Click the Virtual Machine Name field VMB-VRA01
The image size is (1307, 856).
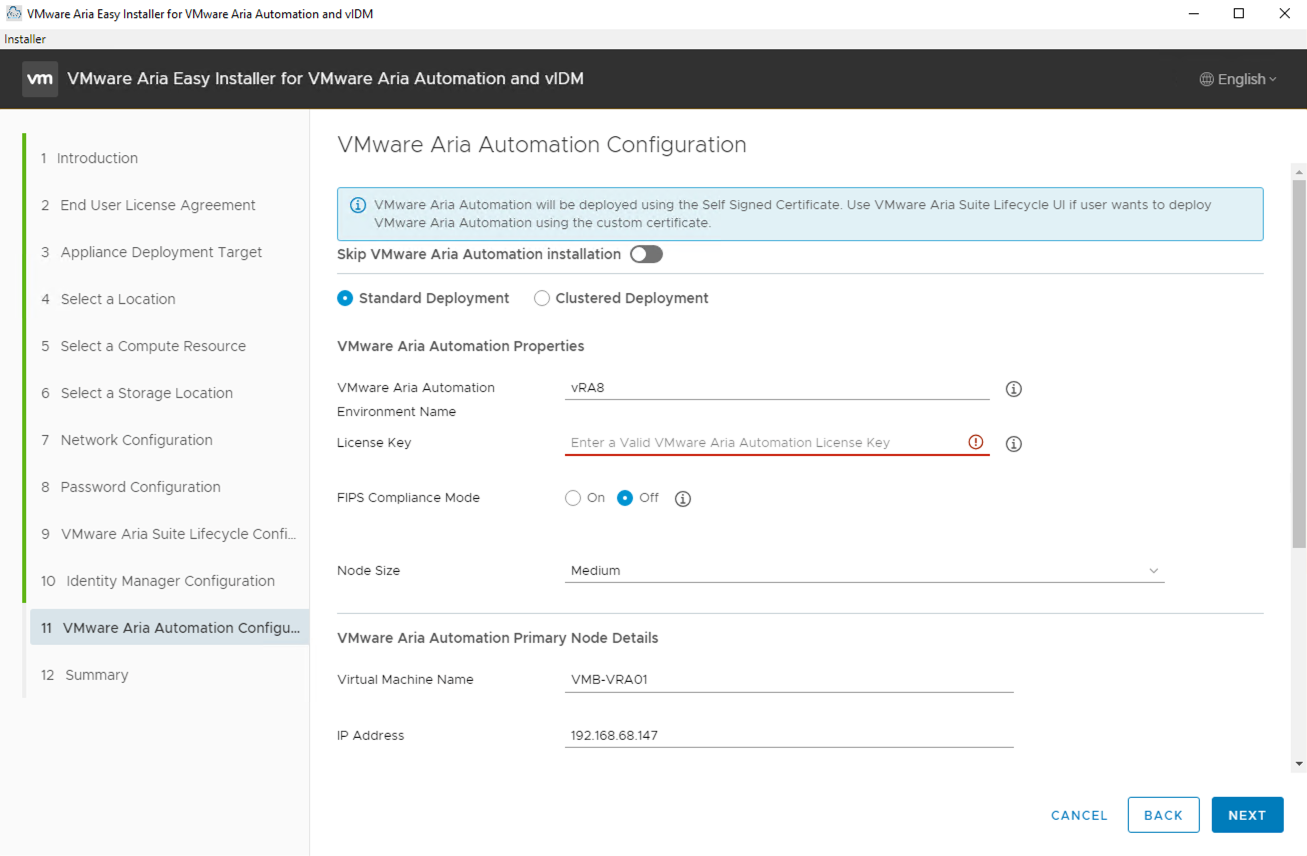pos(789,680)
